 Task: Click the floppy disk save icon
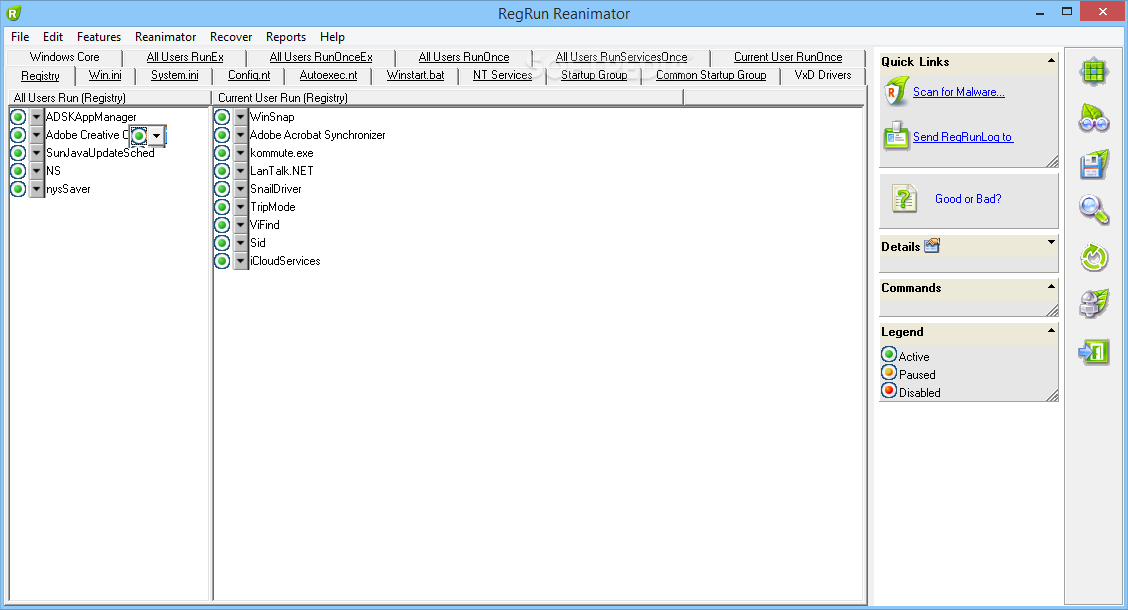click(x=1093, y=165)
